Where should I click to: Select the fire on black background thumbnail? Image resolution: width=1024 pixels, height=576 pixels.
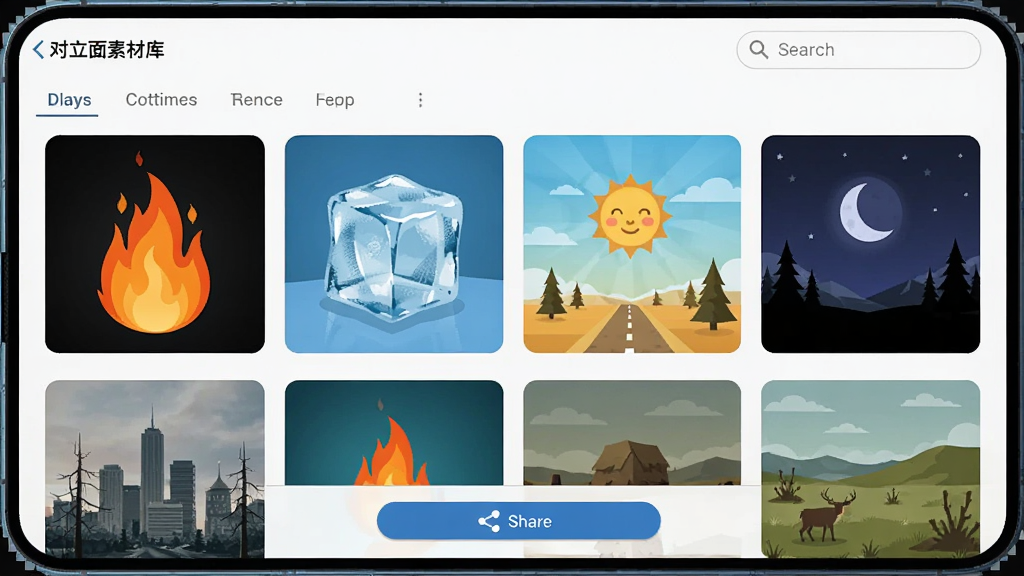[x=155, y=244]
